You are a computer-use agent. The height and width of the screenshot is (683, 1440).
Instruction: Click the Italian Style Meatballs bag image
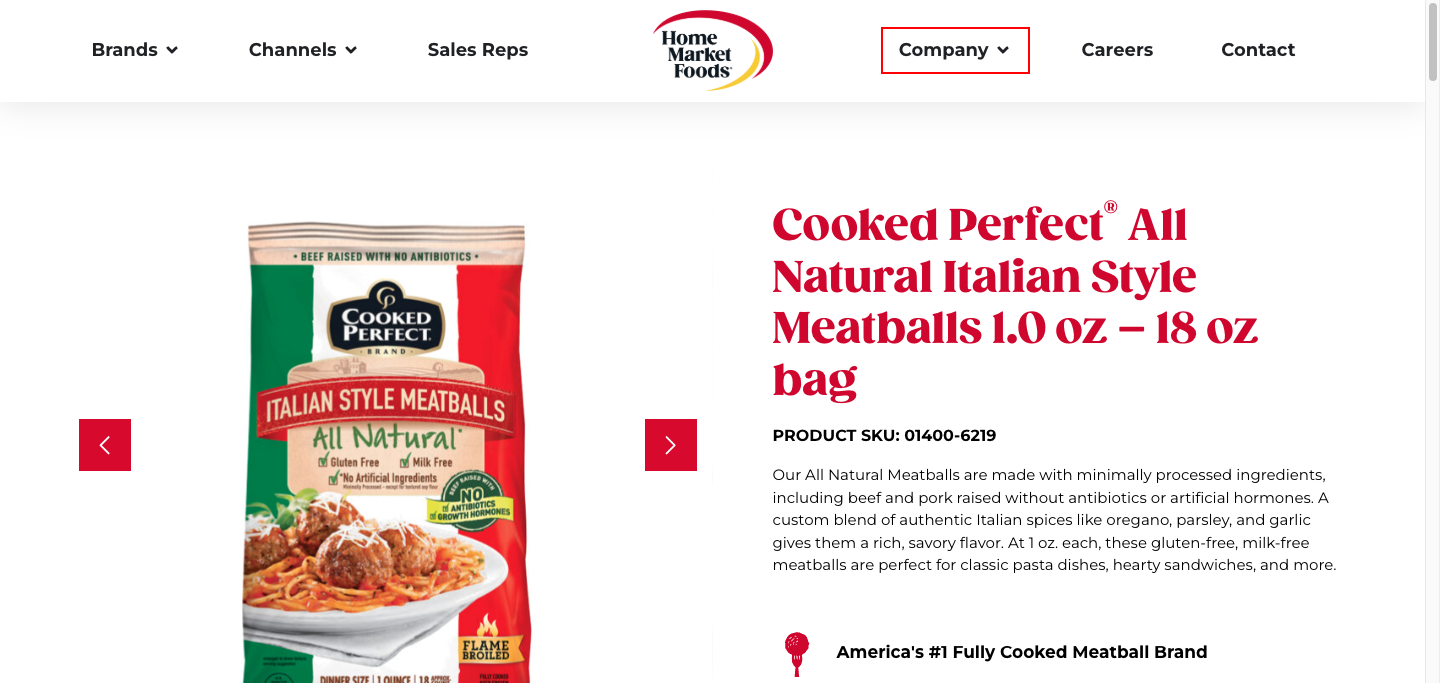tap(387, 450)
